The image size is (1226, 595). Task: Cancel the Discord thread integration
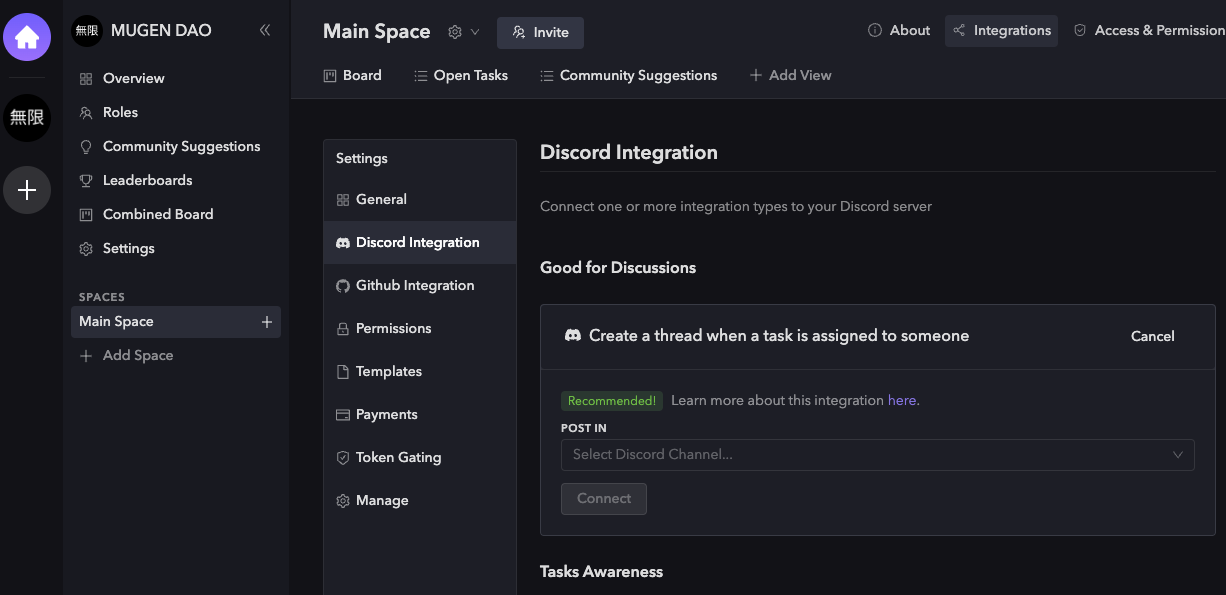tap(1152, 336)
